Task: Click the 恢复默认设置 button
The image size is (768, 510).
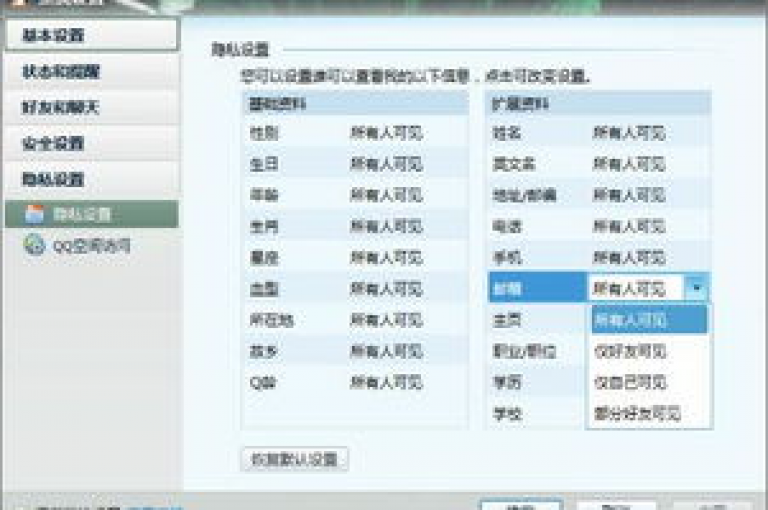Action: pyautogui.click(x=294, y=459)
